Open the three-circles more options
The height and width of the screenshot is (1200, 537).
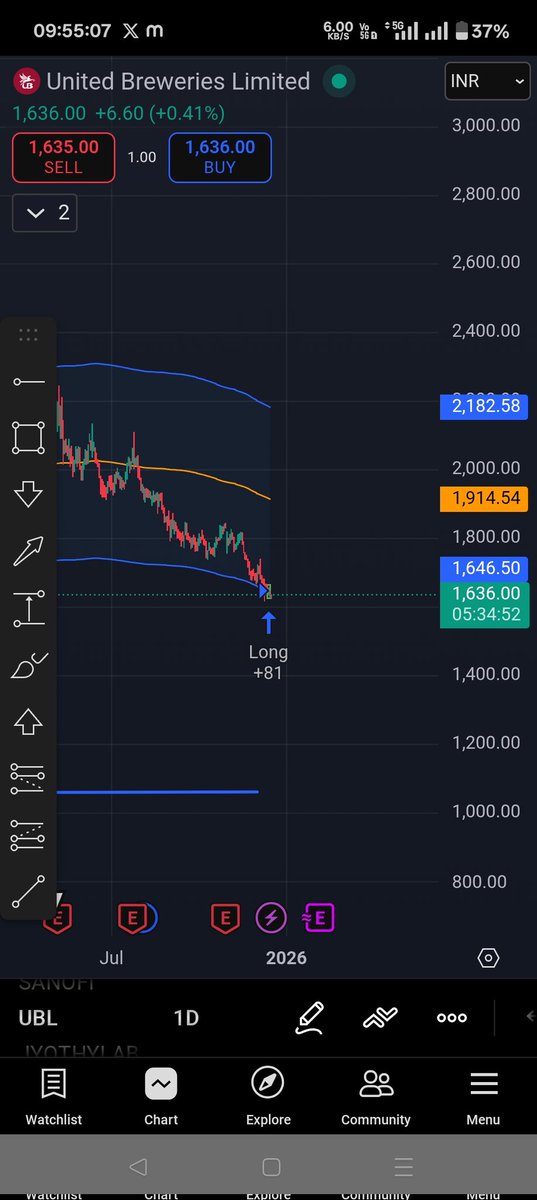[x=452, y=1018]
